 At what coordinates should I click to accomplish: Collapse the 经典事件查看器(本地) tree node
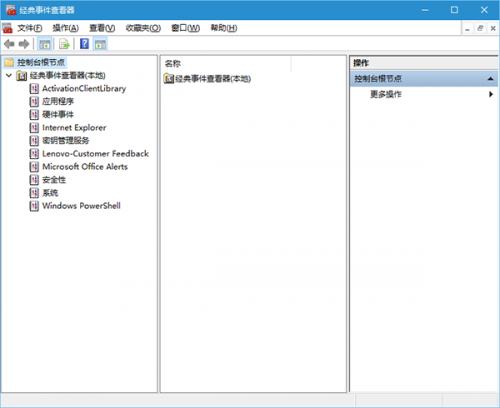(x=9, y=76)
